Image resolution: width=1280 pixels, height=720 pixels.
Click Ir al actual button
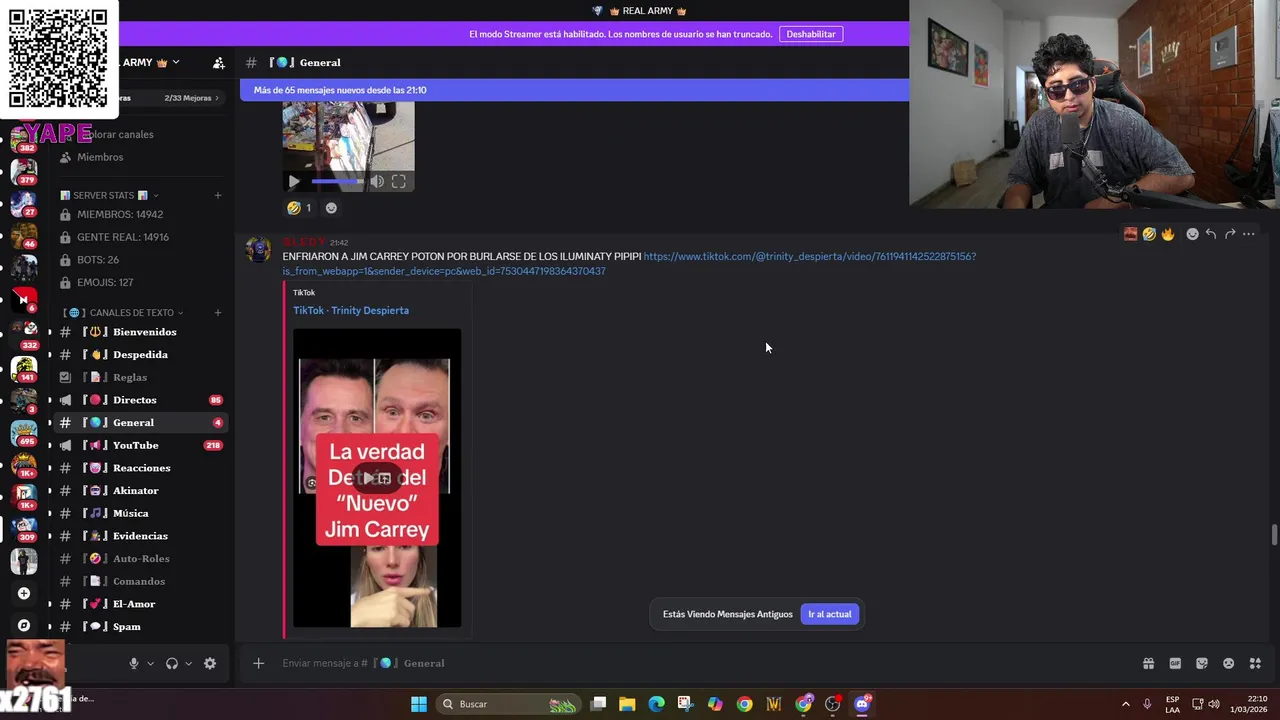click(830, 614)
